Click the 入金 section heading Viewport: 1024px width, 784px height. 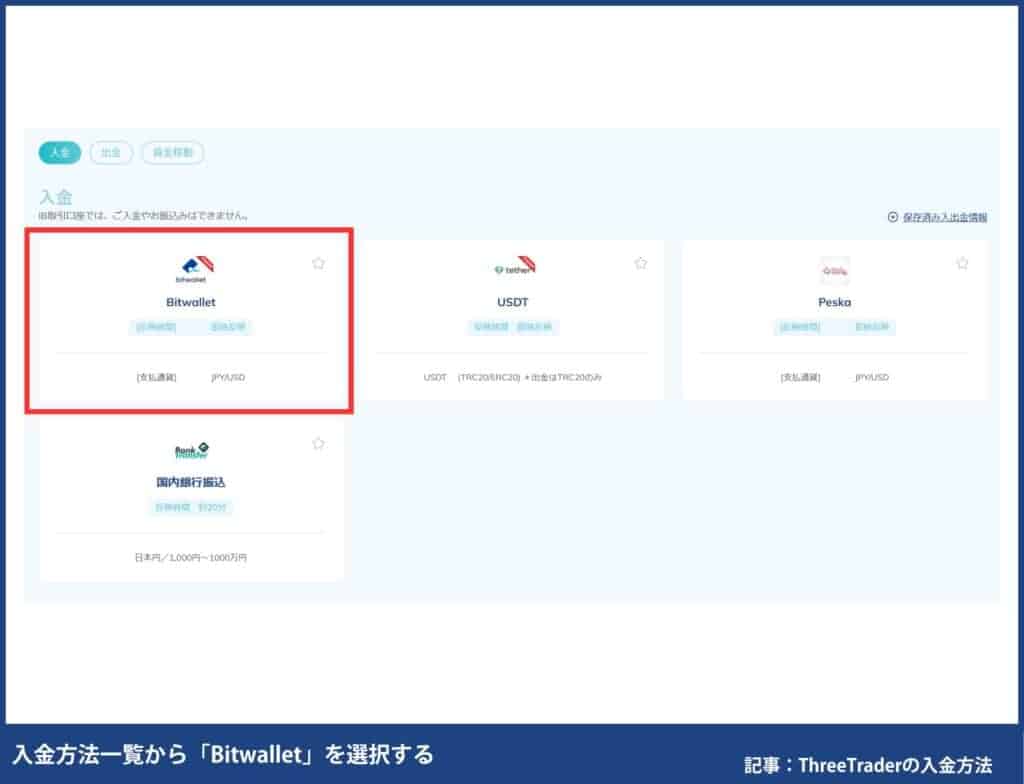tap(56, 197)
